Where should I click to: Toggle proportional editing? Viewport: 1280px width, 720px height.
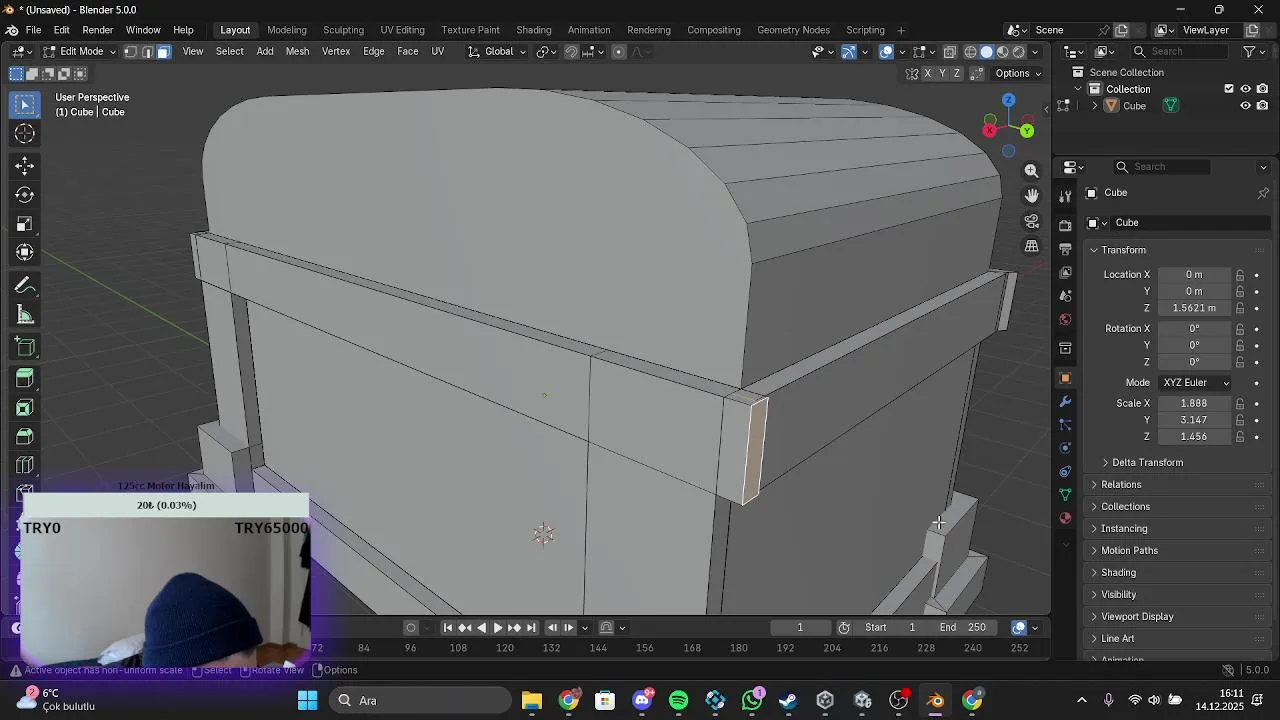(x=619, y=52)
